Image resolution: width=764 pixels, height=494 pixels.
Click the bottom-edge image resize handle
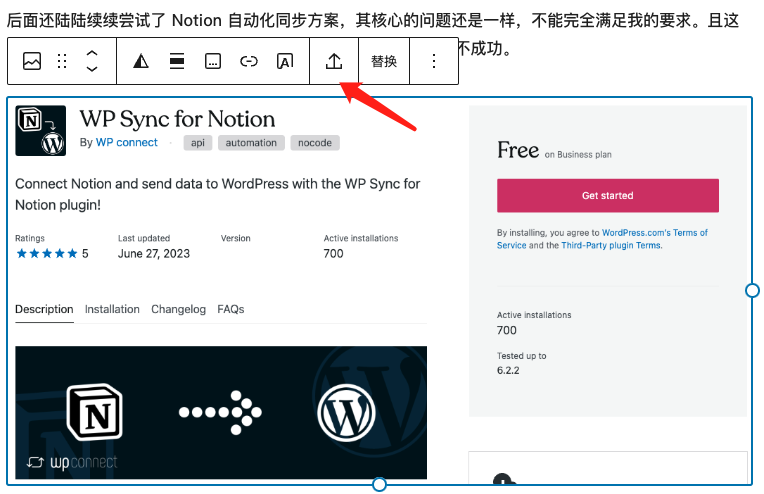tap(379, 484)
